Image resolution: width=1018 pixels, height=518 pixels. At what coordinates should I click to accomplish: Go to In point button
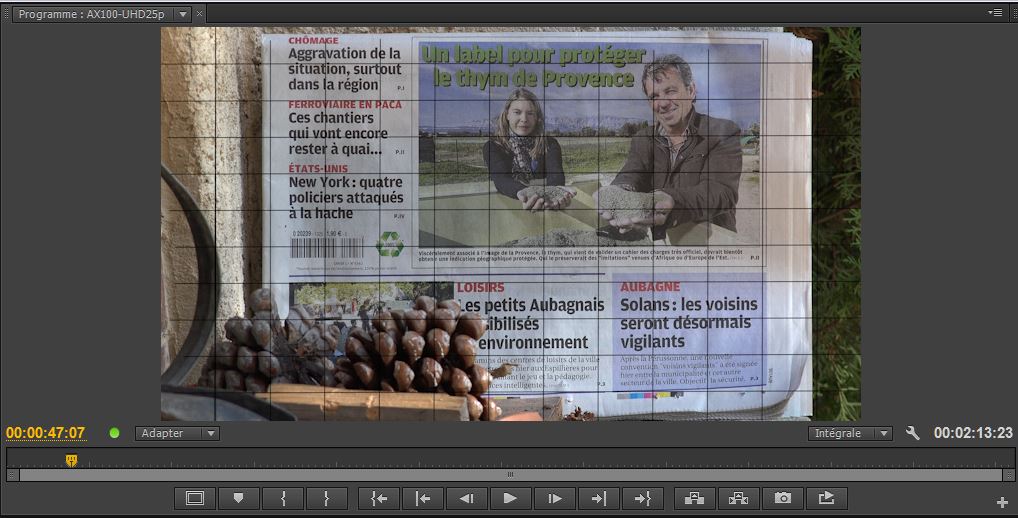pyautogui.click(x=379, y=499)
